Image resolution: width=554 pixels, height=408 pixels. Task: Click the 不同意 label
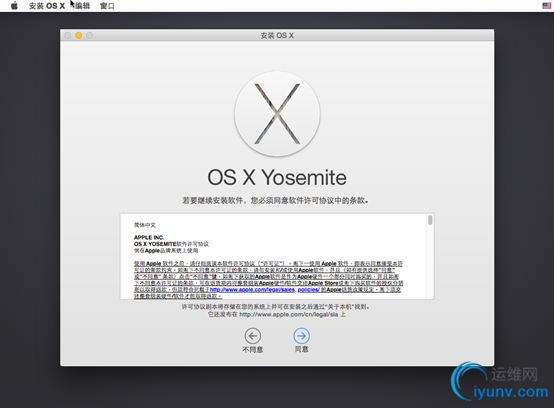click(x=253, y=350)
